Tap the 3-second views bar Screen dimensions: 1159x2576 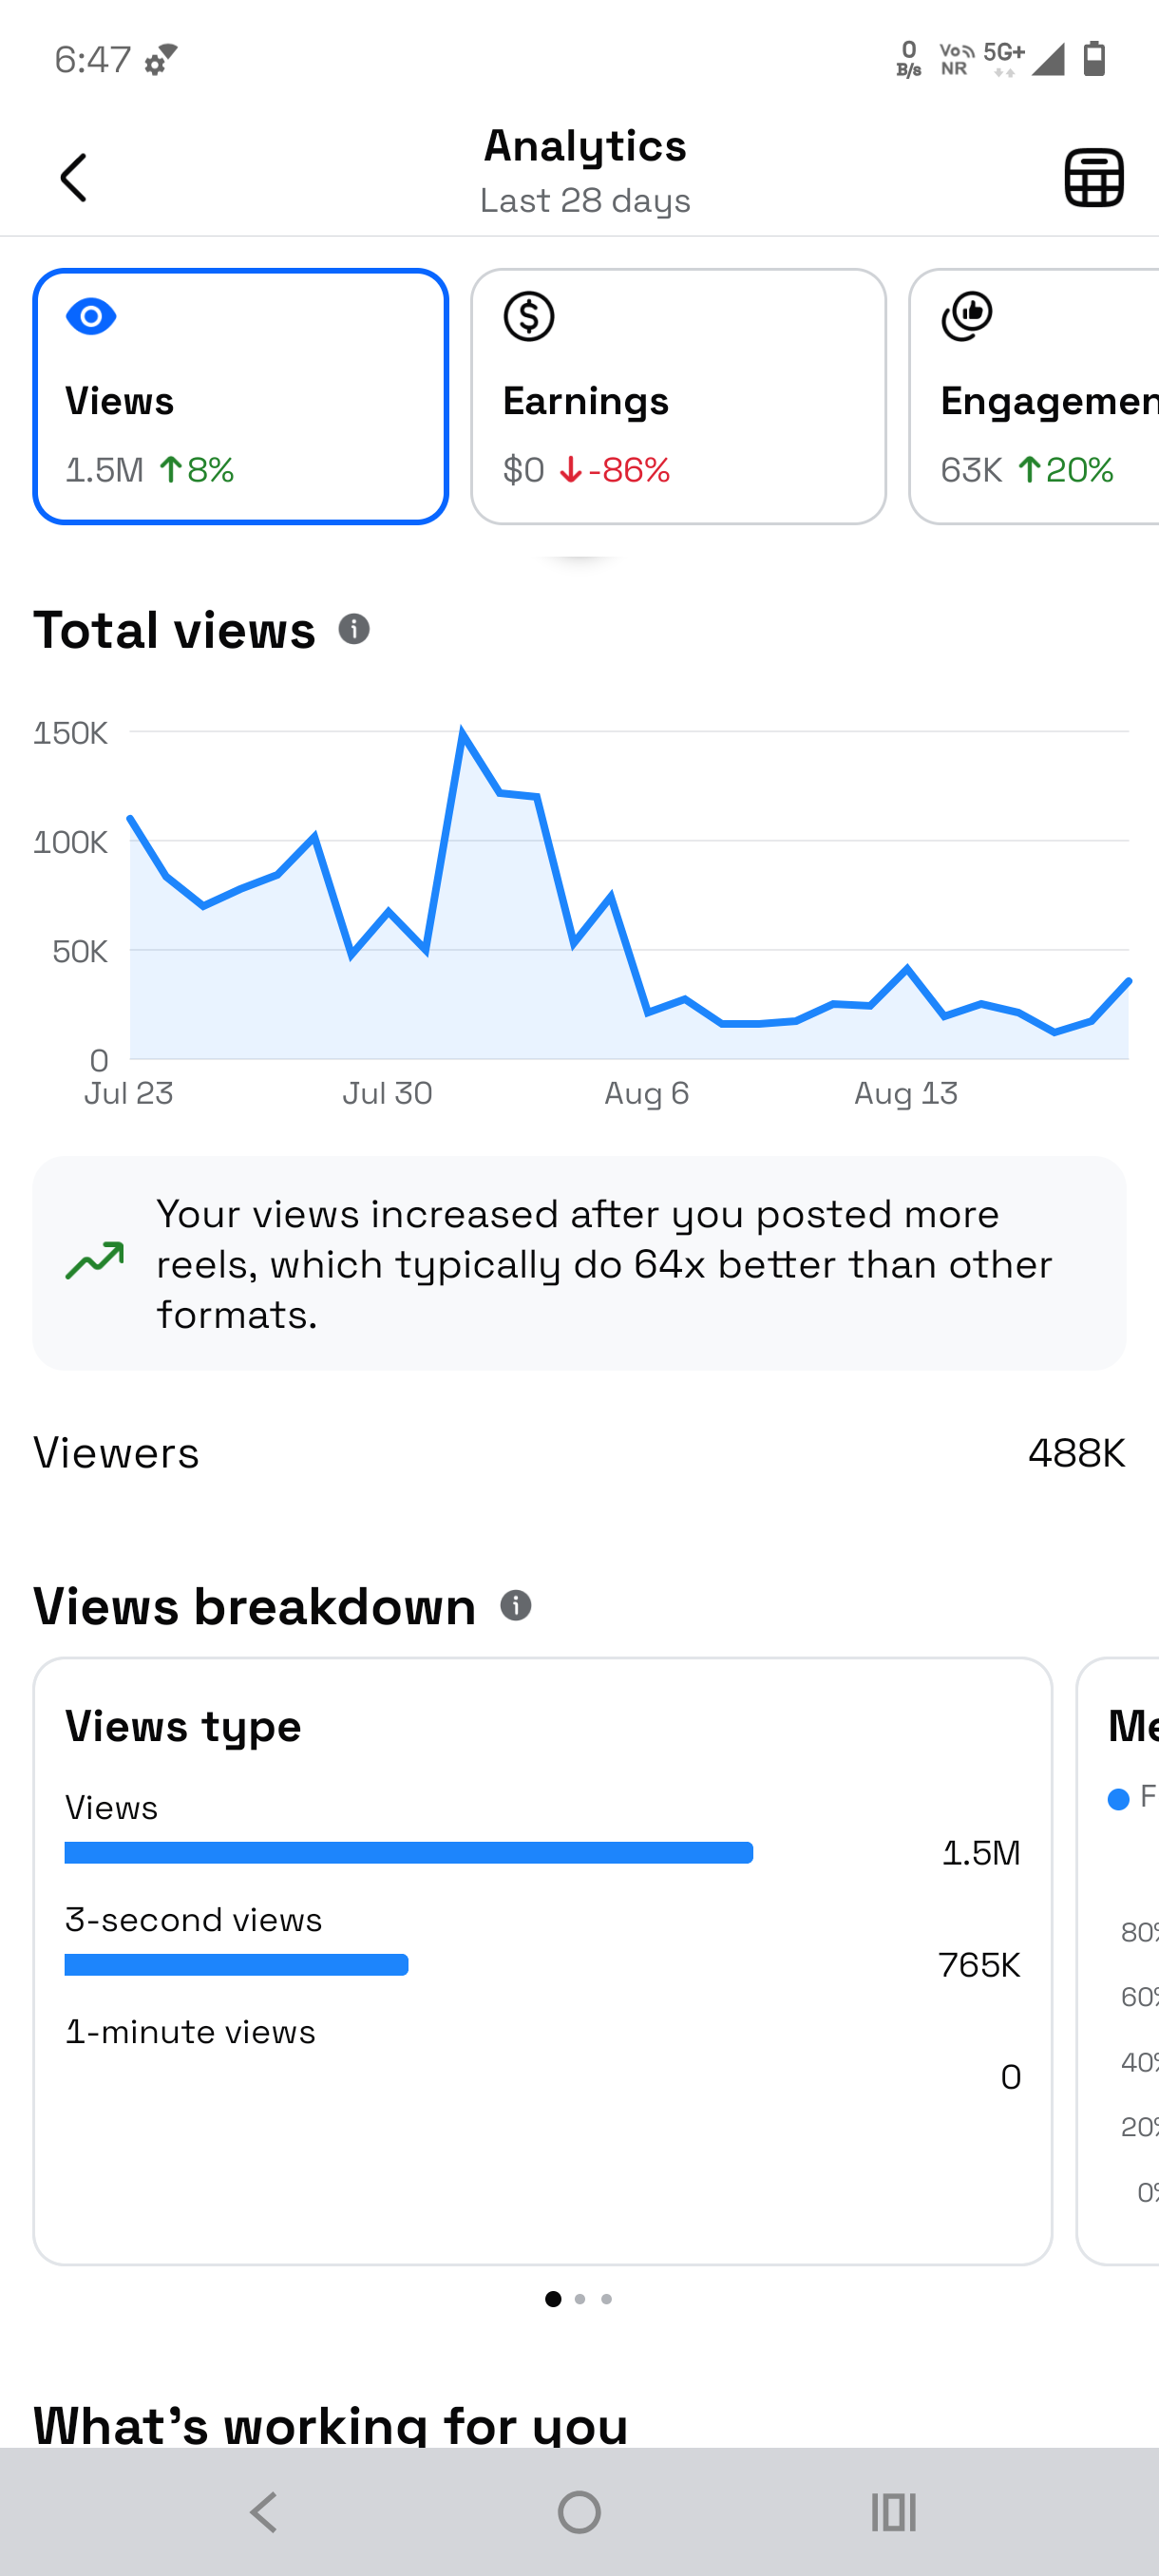236,1965
